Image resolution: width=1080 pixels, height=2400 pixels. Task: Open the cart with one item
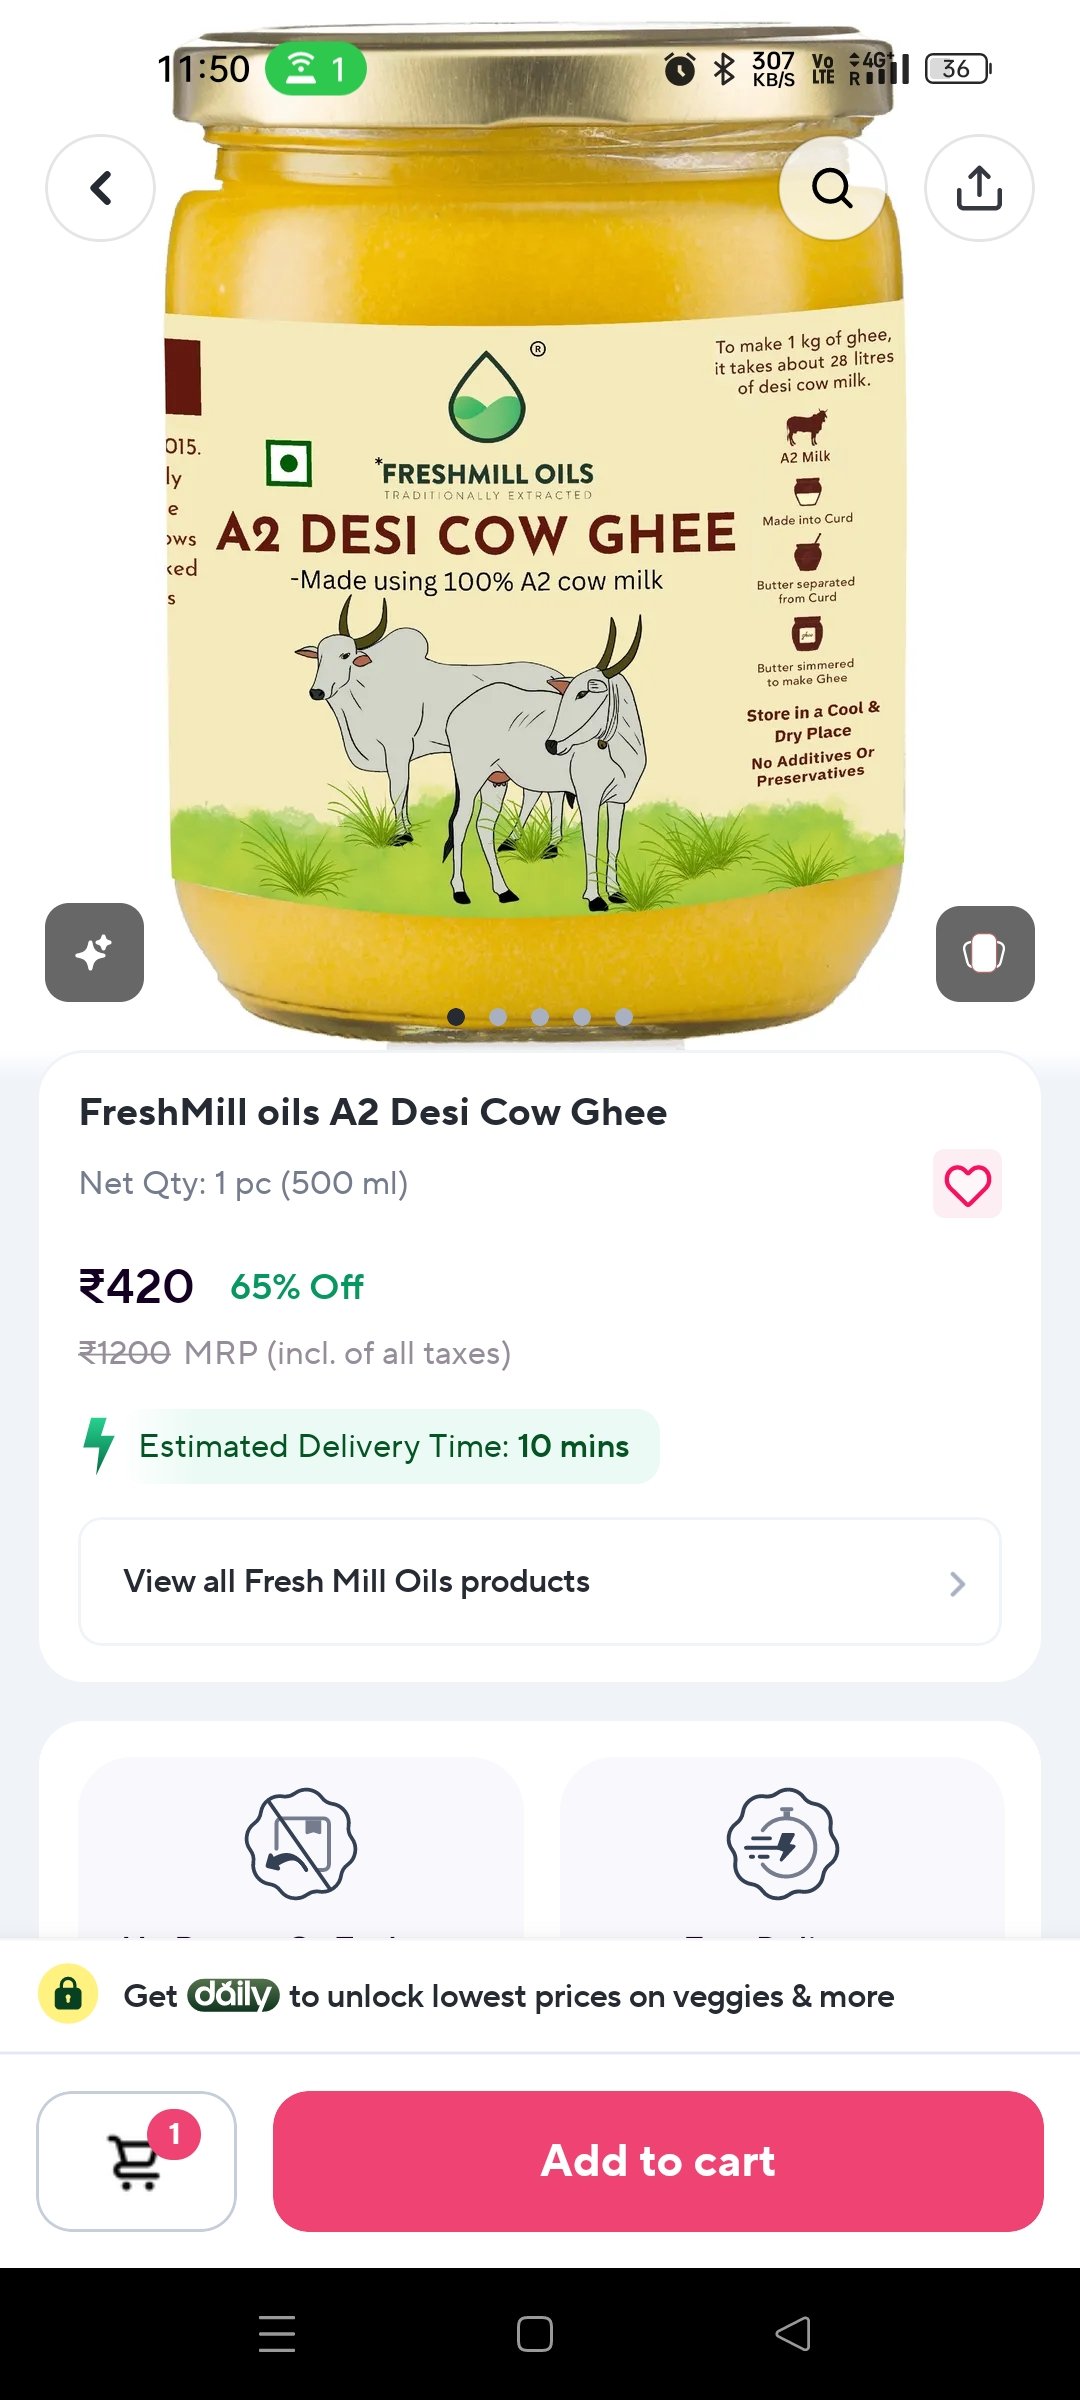pyautogui.click(x=137, y=2160)
